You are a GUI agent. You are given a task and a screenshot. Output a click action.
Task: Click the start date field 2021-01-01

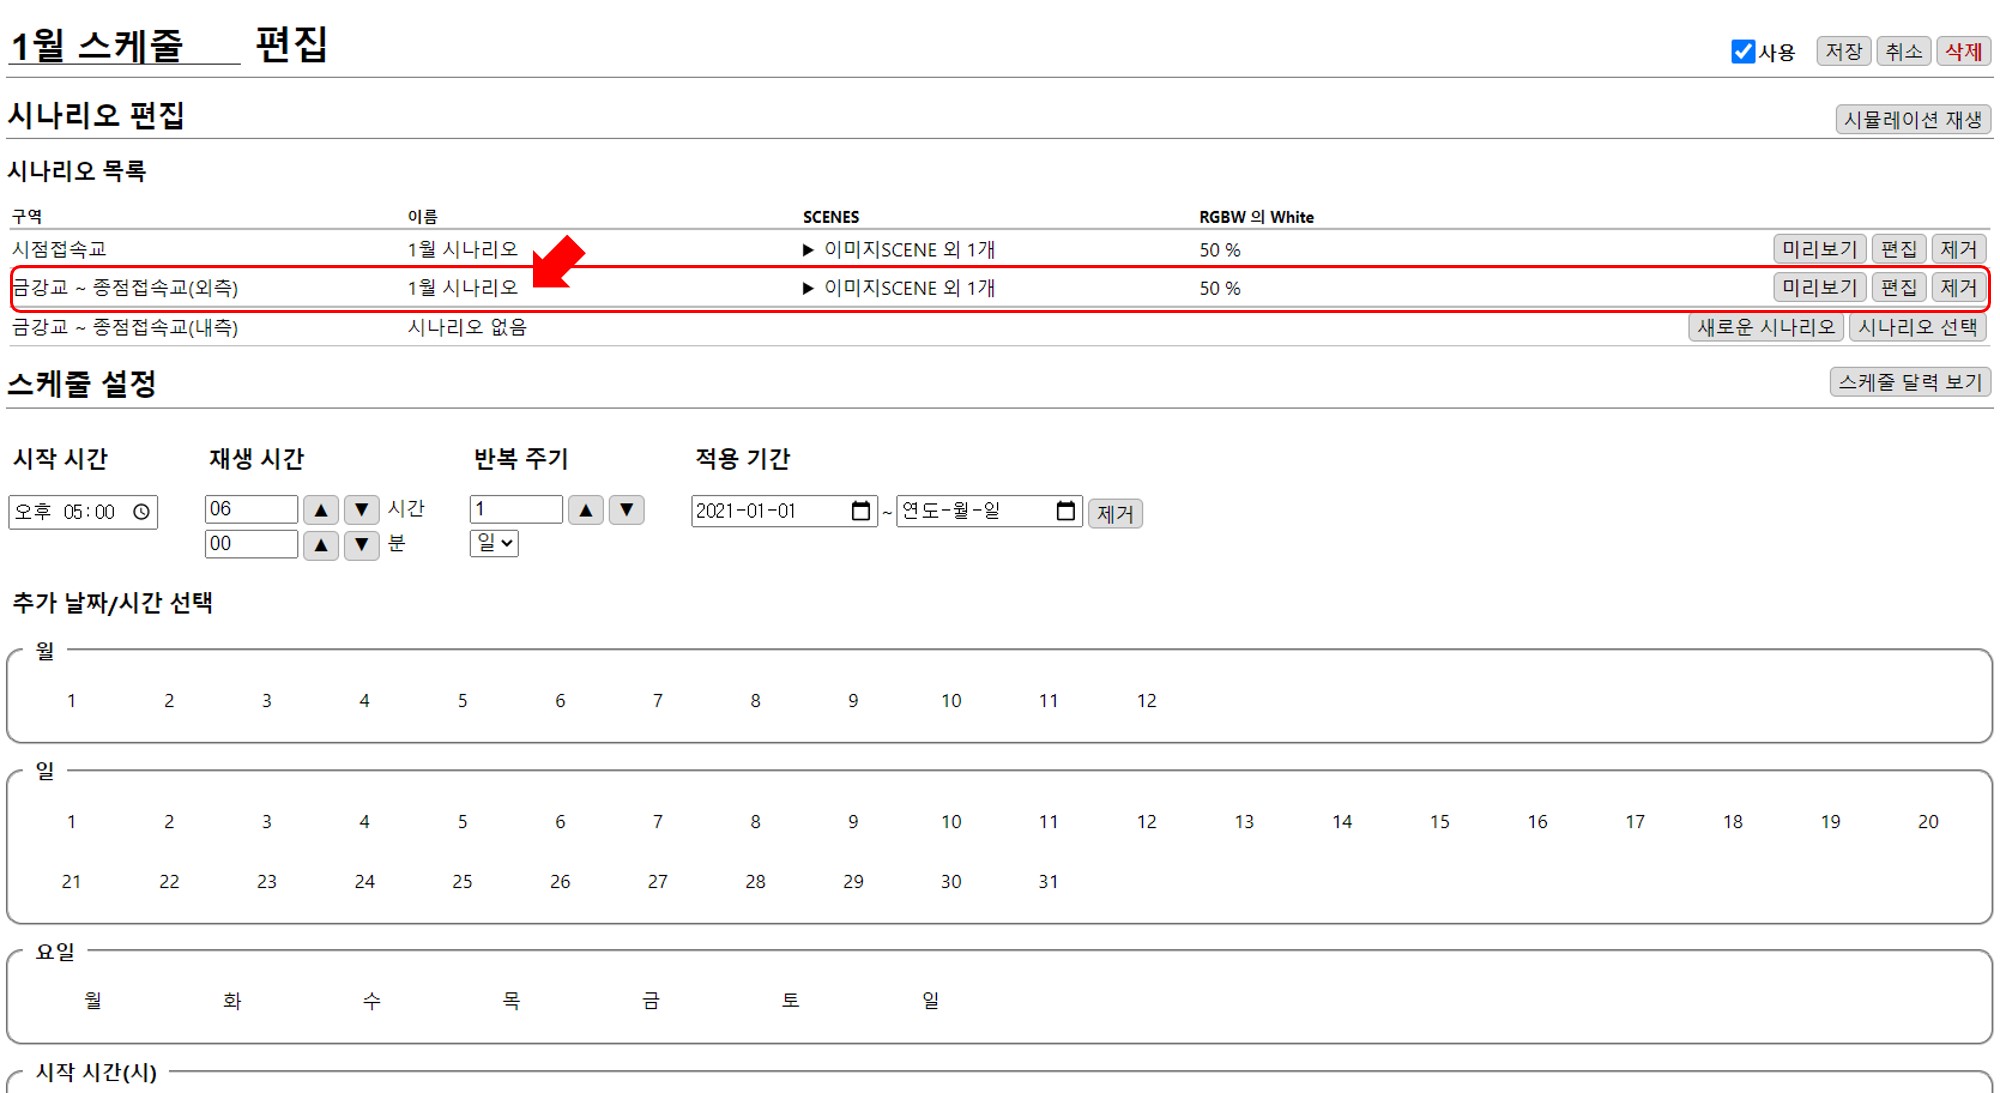784,511
